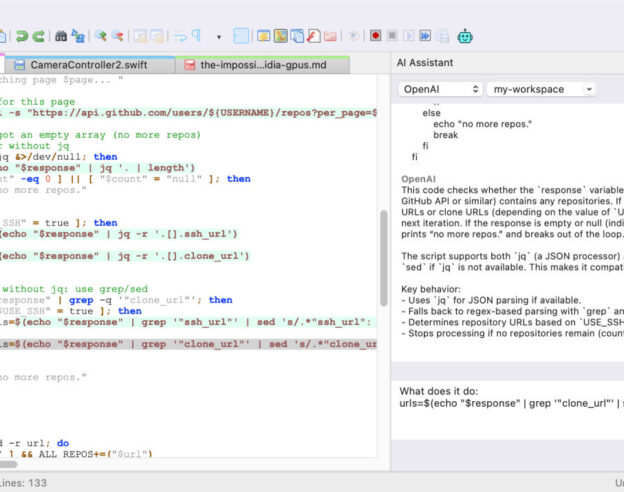This screenshot has height=492, width=624.
Task: Click the "break" line in assistant code
Action: click(445, 135)
